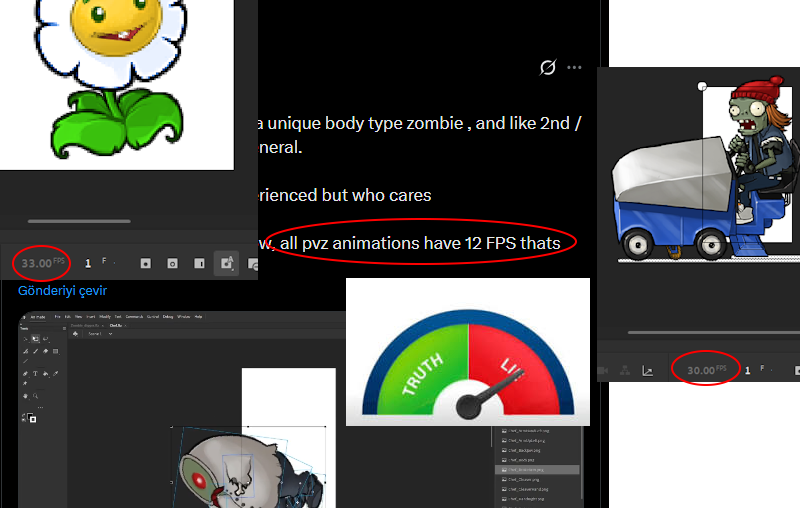
Task: Select the Hand tool
Action: click(x=25, y=396)
